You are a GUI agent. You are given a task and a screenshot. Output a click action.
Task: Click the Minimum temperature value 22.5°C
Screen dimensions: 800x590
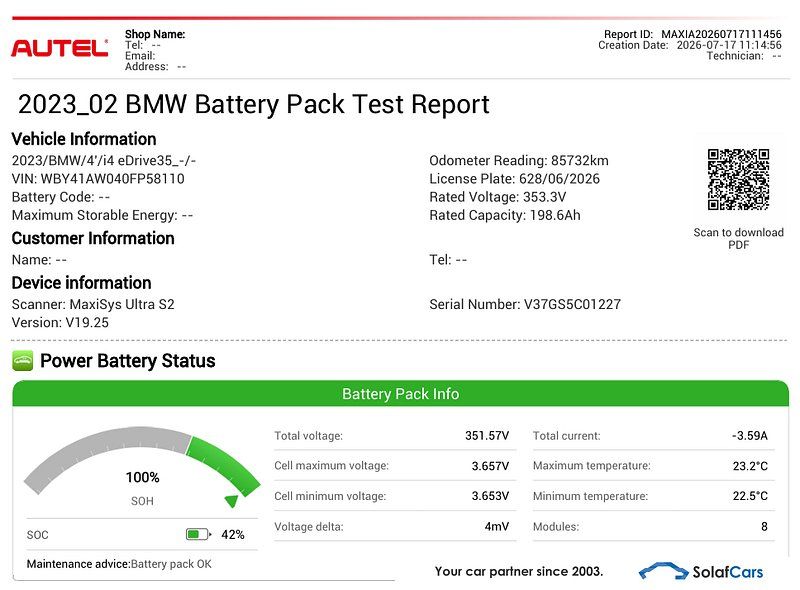(x=750, y=496)
